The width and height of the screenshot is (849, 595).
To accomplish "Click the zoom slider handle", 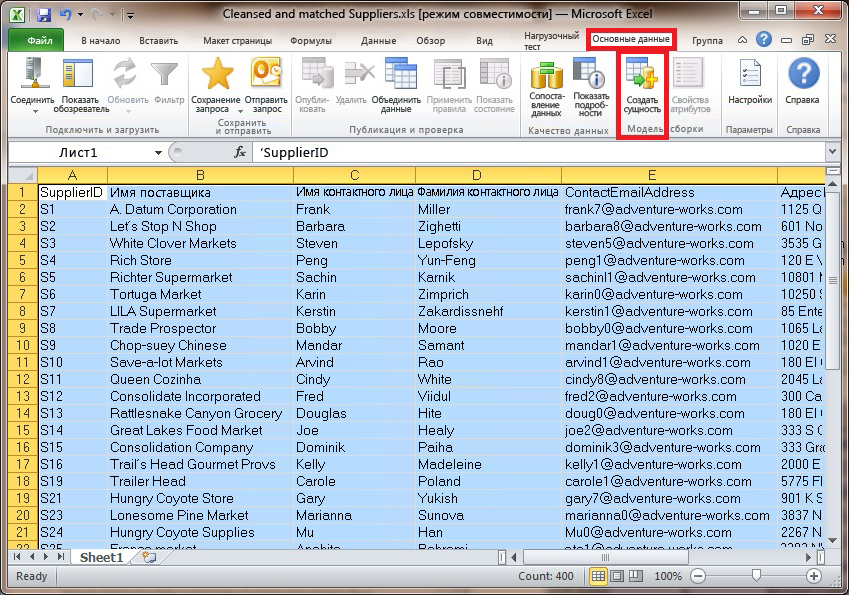I will point(756,576).
